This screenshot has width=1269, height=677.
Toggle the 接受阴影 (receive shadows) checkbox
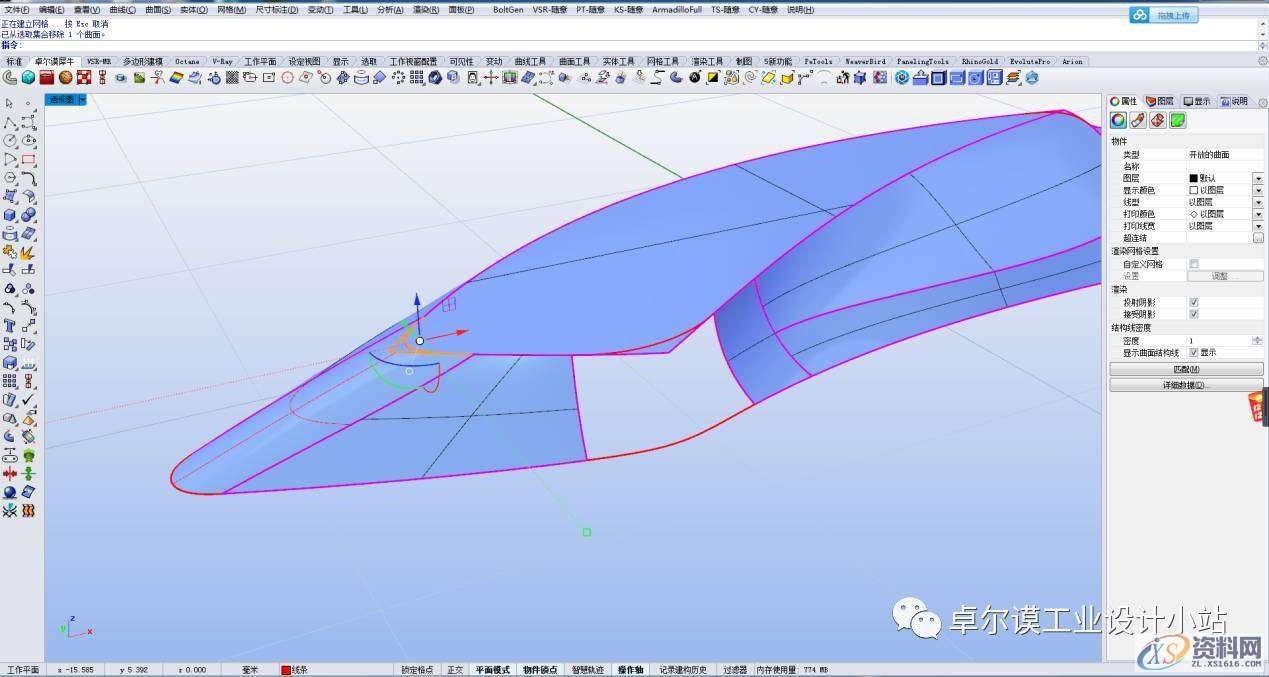1193,314
